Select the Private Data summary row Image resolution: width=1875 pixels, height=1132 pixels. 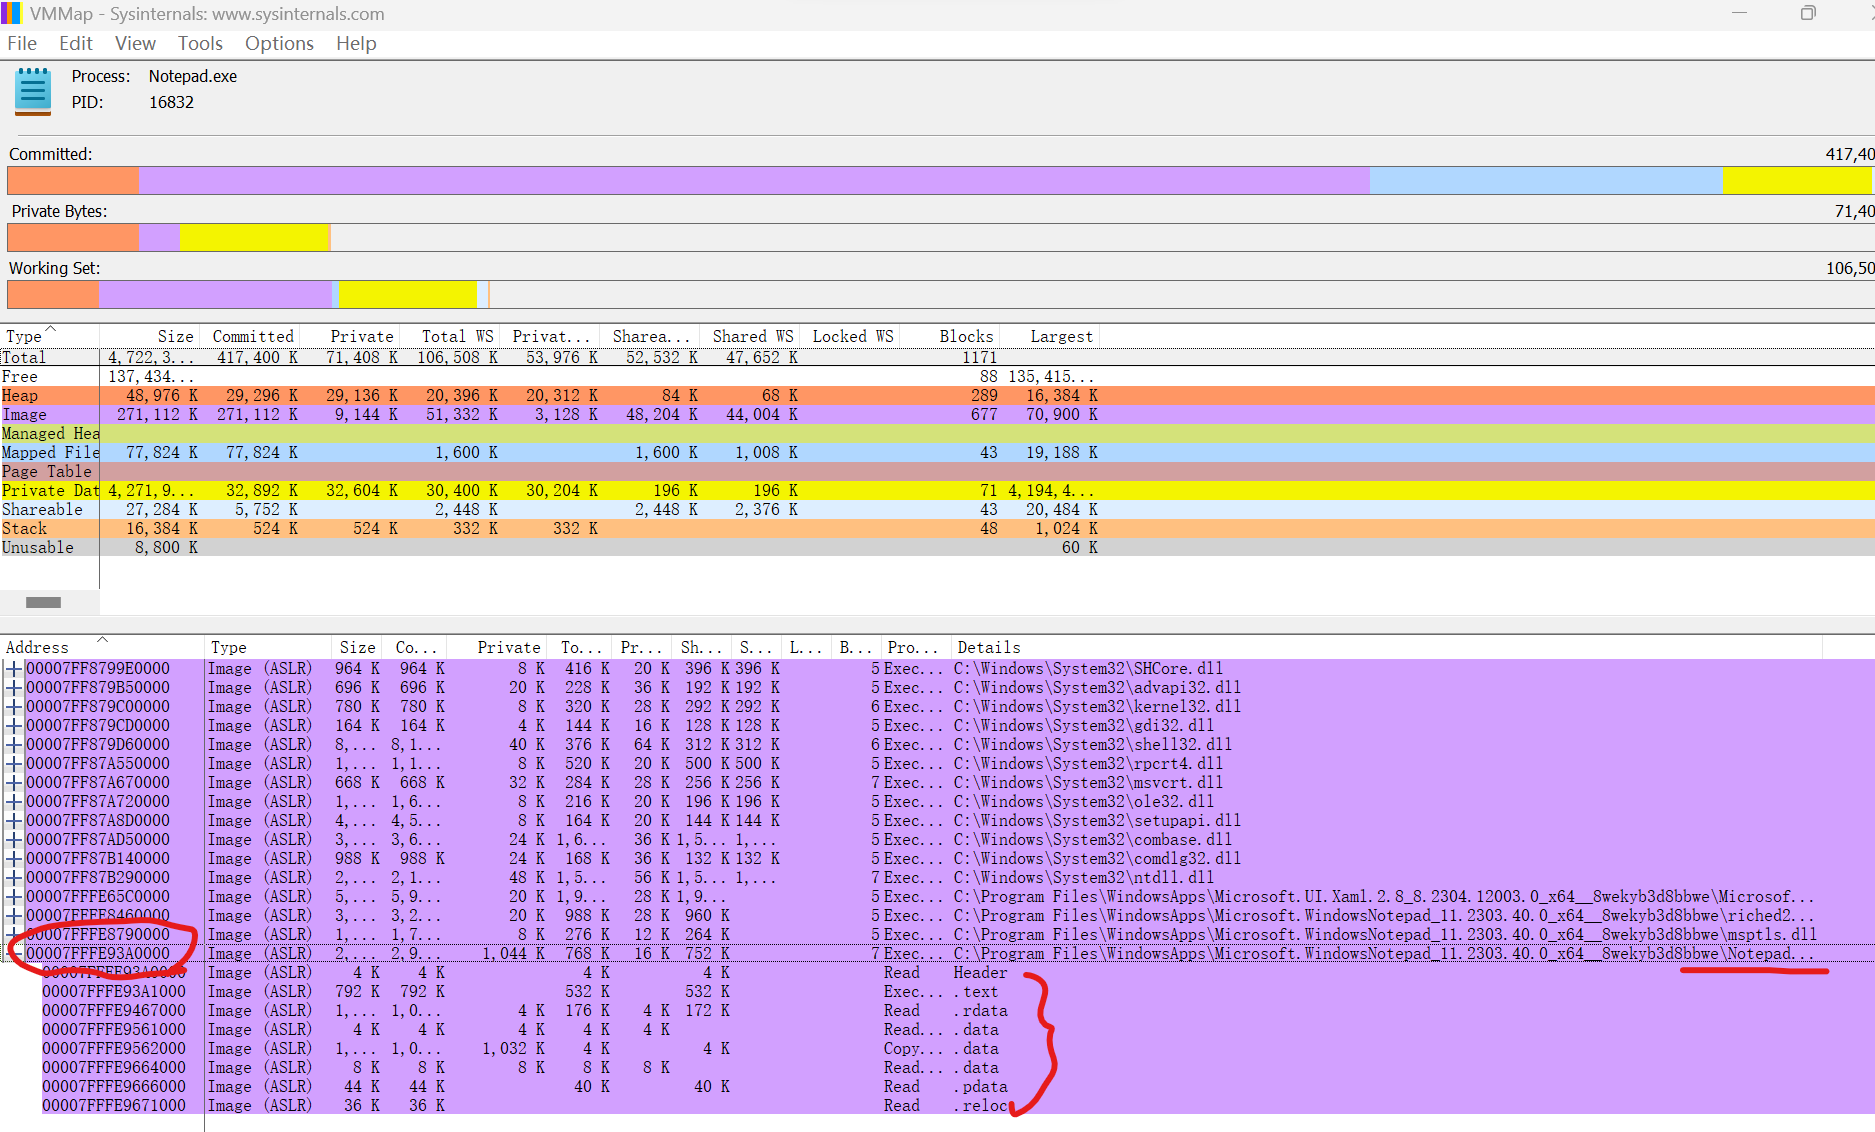937,490
